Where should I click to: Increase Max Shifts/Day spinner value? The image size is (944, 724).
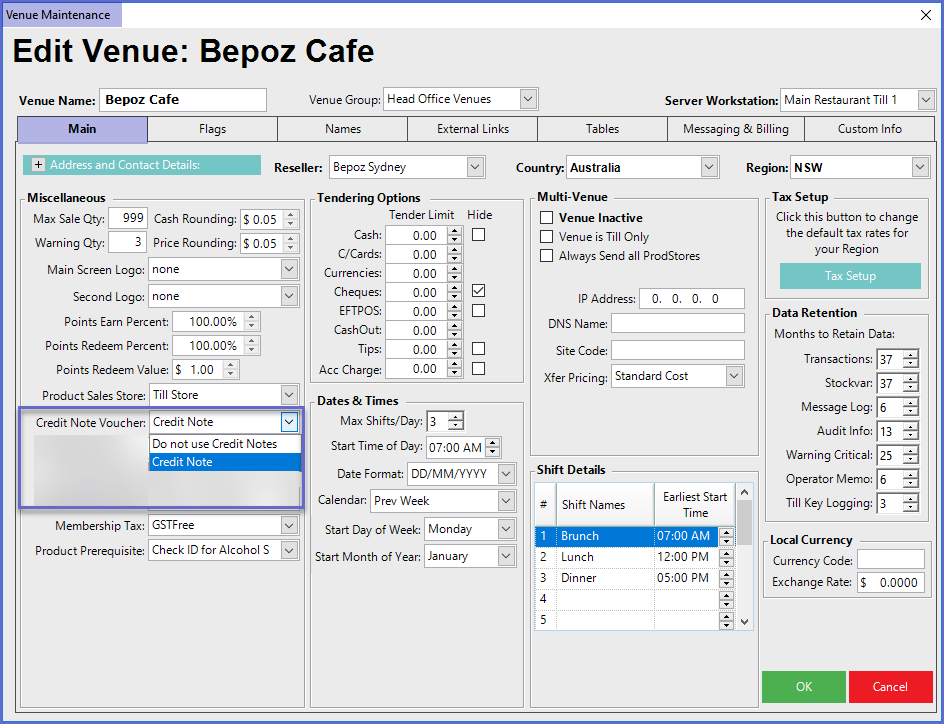click(x=456, y=417)
